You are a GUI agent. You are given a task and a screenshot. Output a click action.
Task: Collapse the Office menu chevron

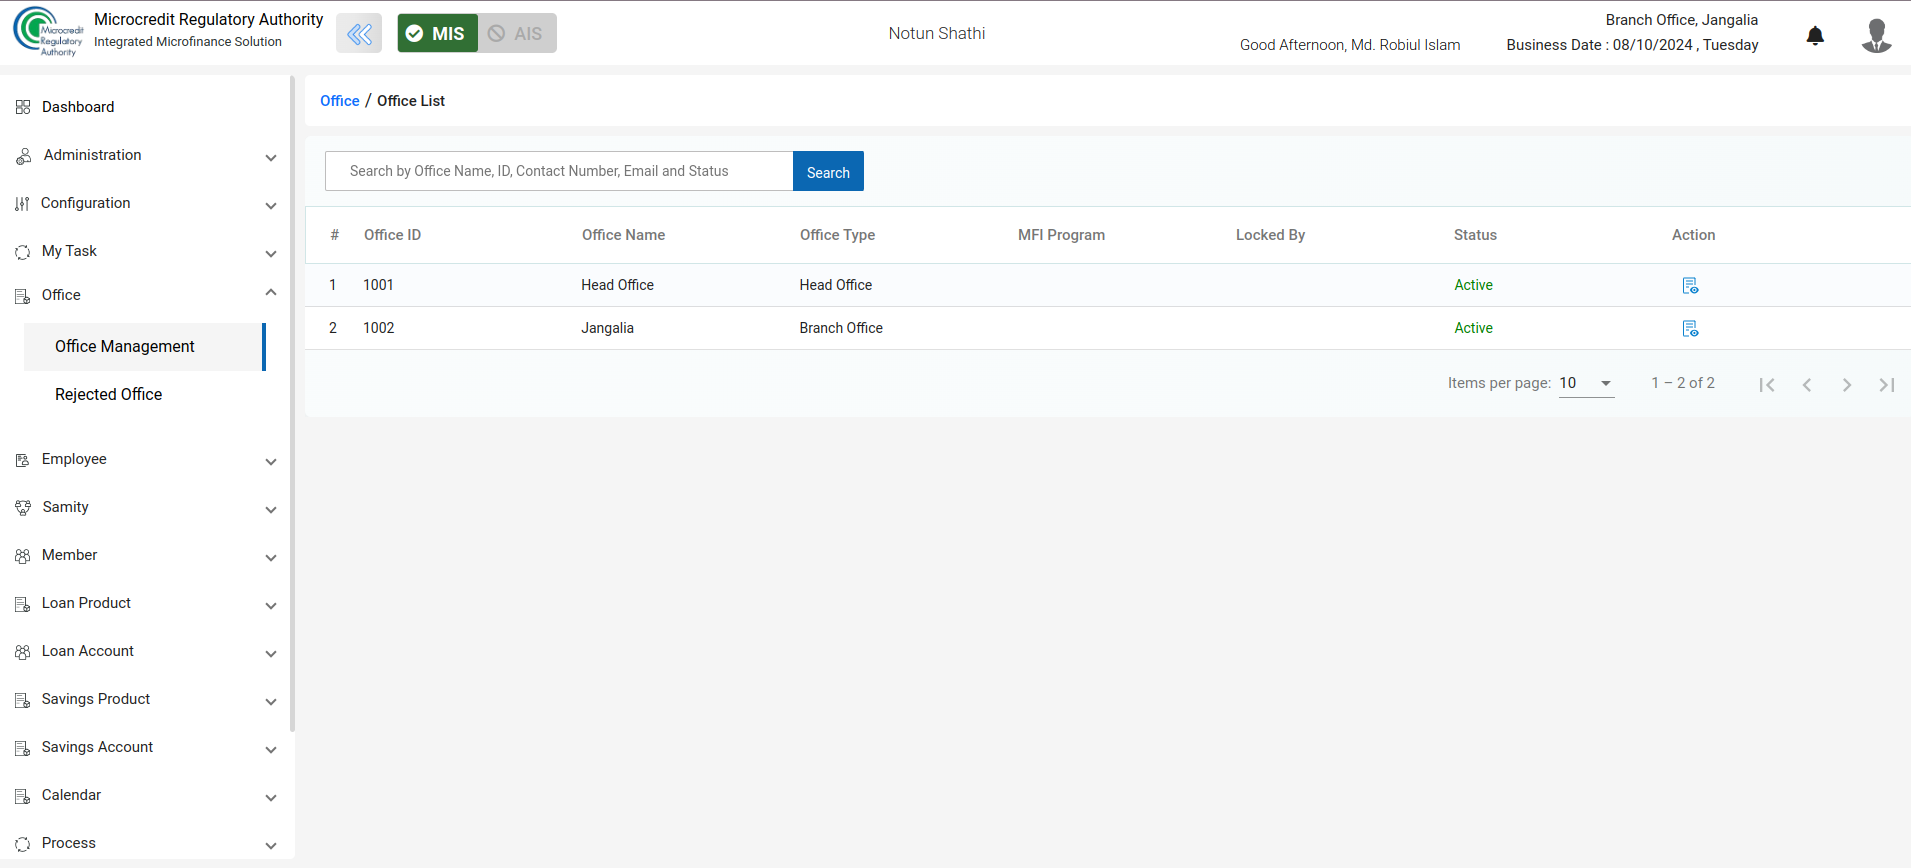pos(271,292)
